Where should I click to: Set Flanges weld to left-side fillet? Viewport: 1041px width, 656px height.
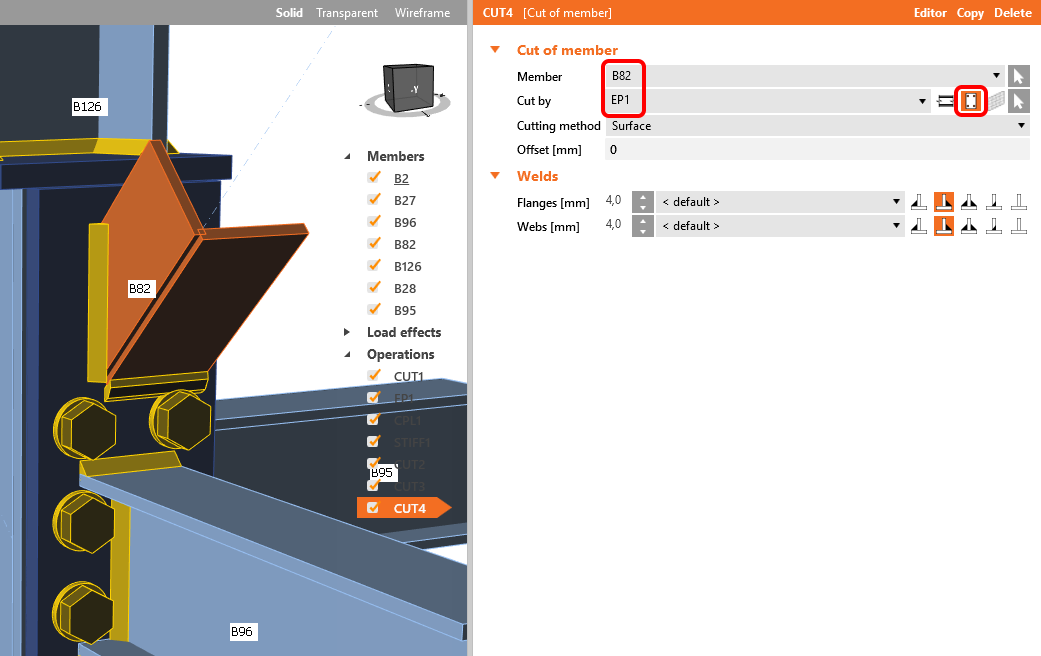pyautogui.click(x=919, y=202)
